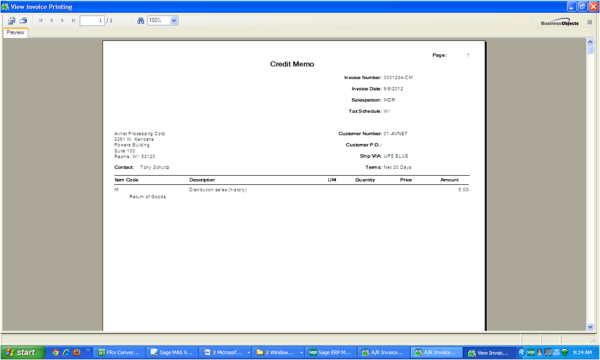Click the View Invoic... taskbar button
The width and height of the screenshot is (600, 360).
(x=489, y=352)
